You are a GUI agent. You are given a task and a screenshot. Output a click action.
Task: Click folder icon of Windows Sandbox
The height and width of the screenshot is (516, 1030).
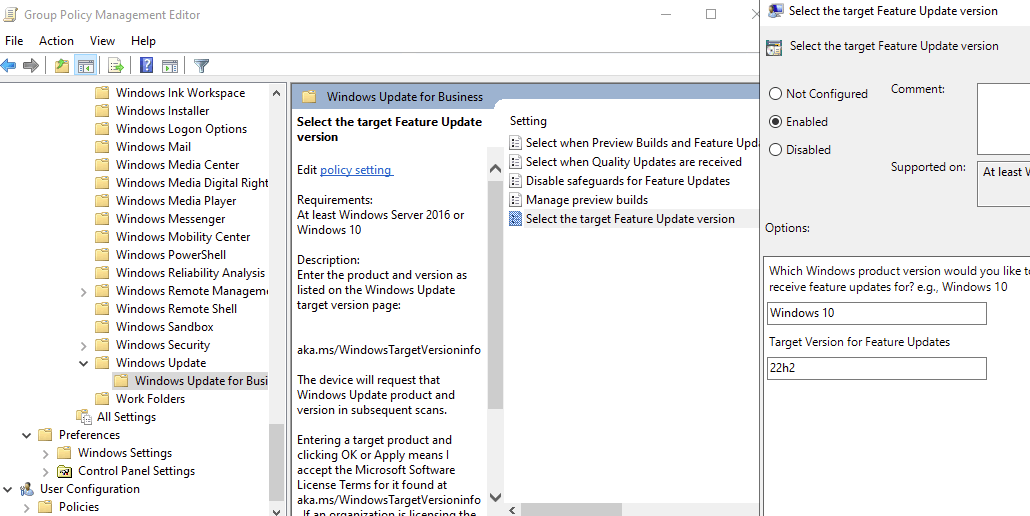tap(102, 326)
